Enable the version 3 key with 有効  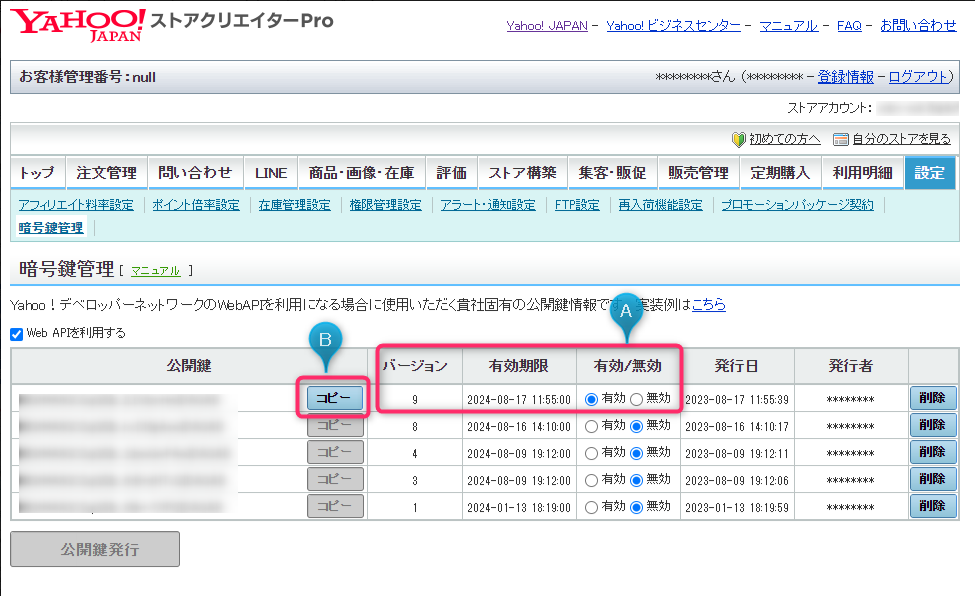point(591,480)
